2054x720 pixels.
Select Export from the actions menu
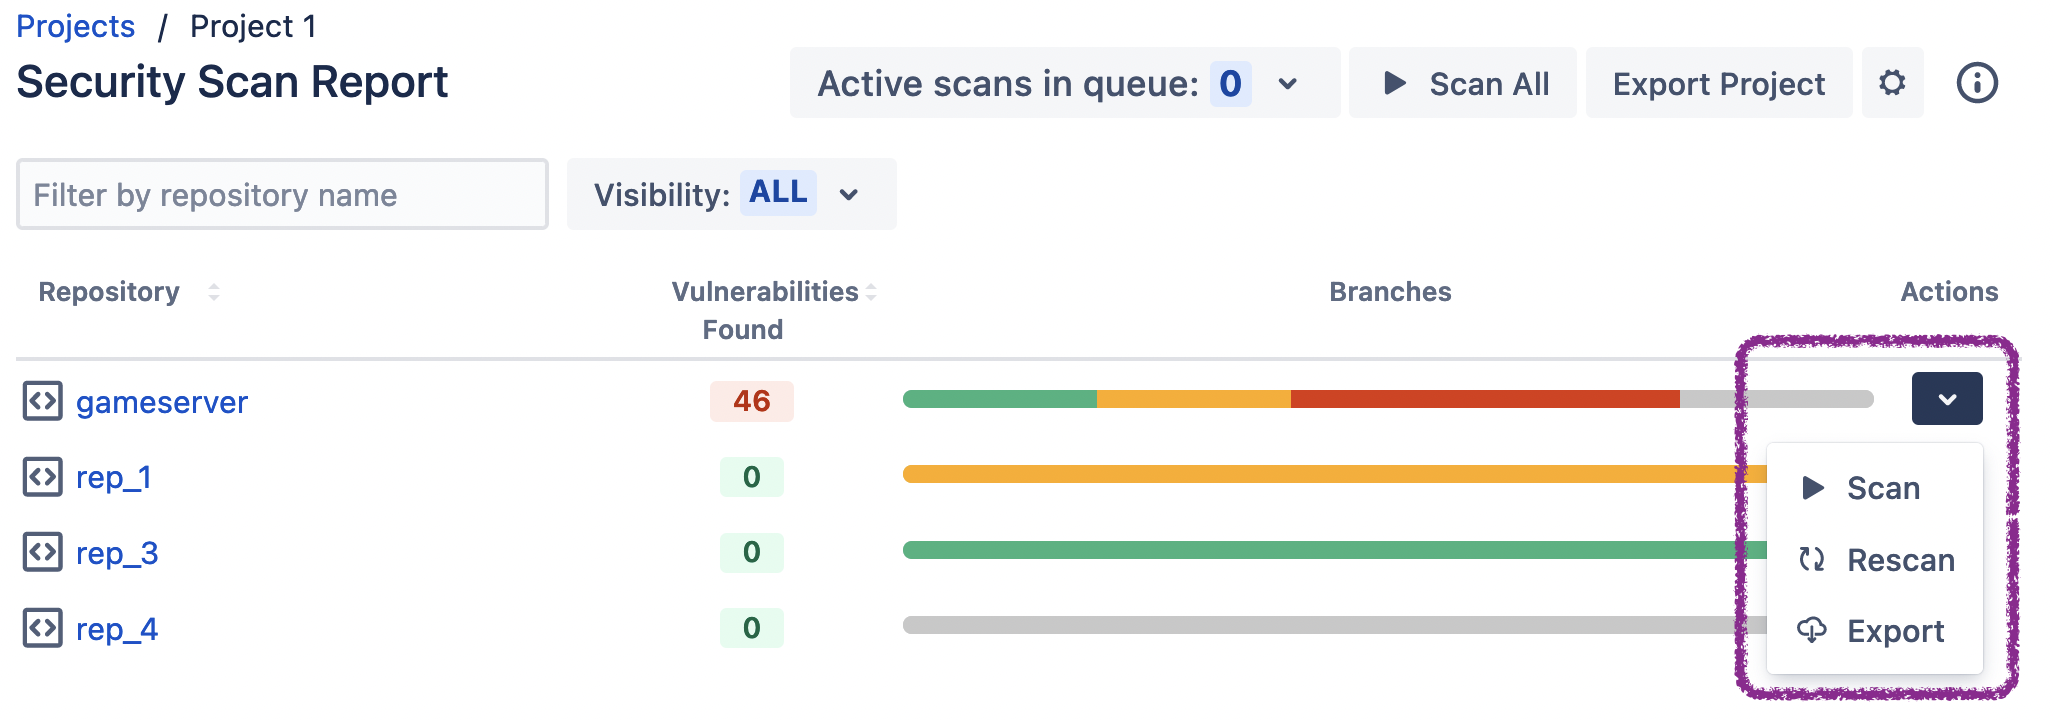[1893, 631]
